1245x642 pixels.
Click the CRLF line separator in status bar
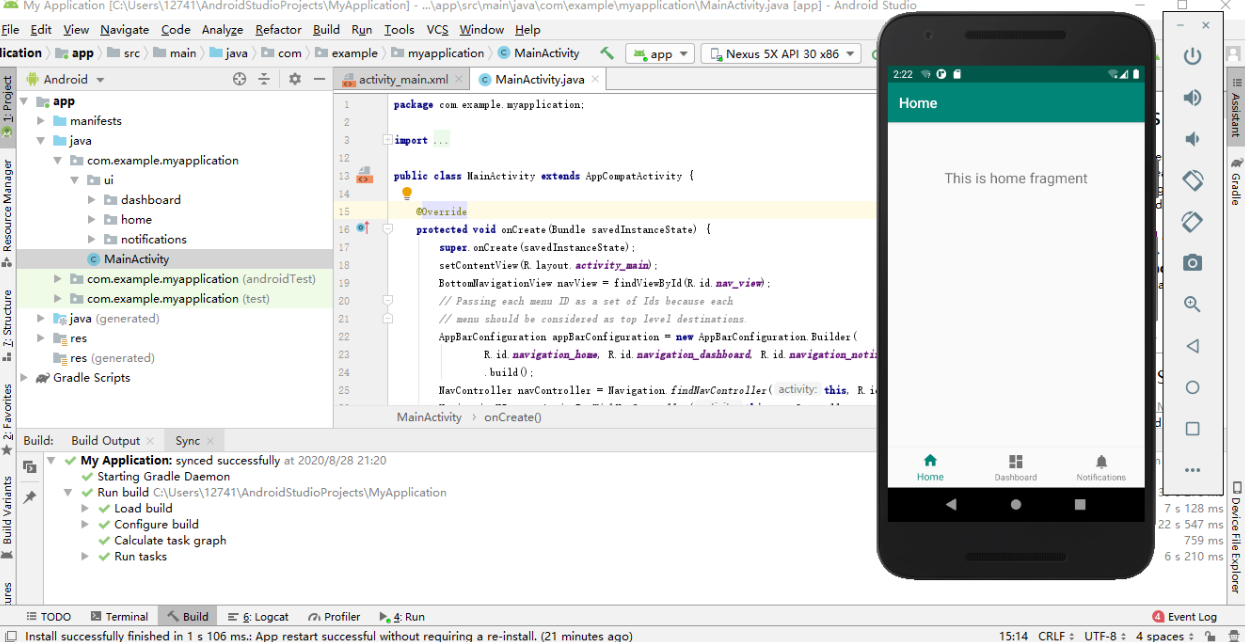point(1054,635)
